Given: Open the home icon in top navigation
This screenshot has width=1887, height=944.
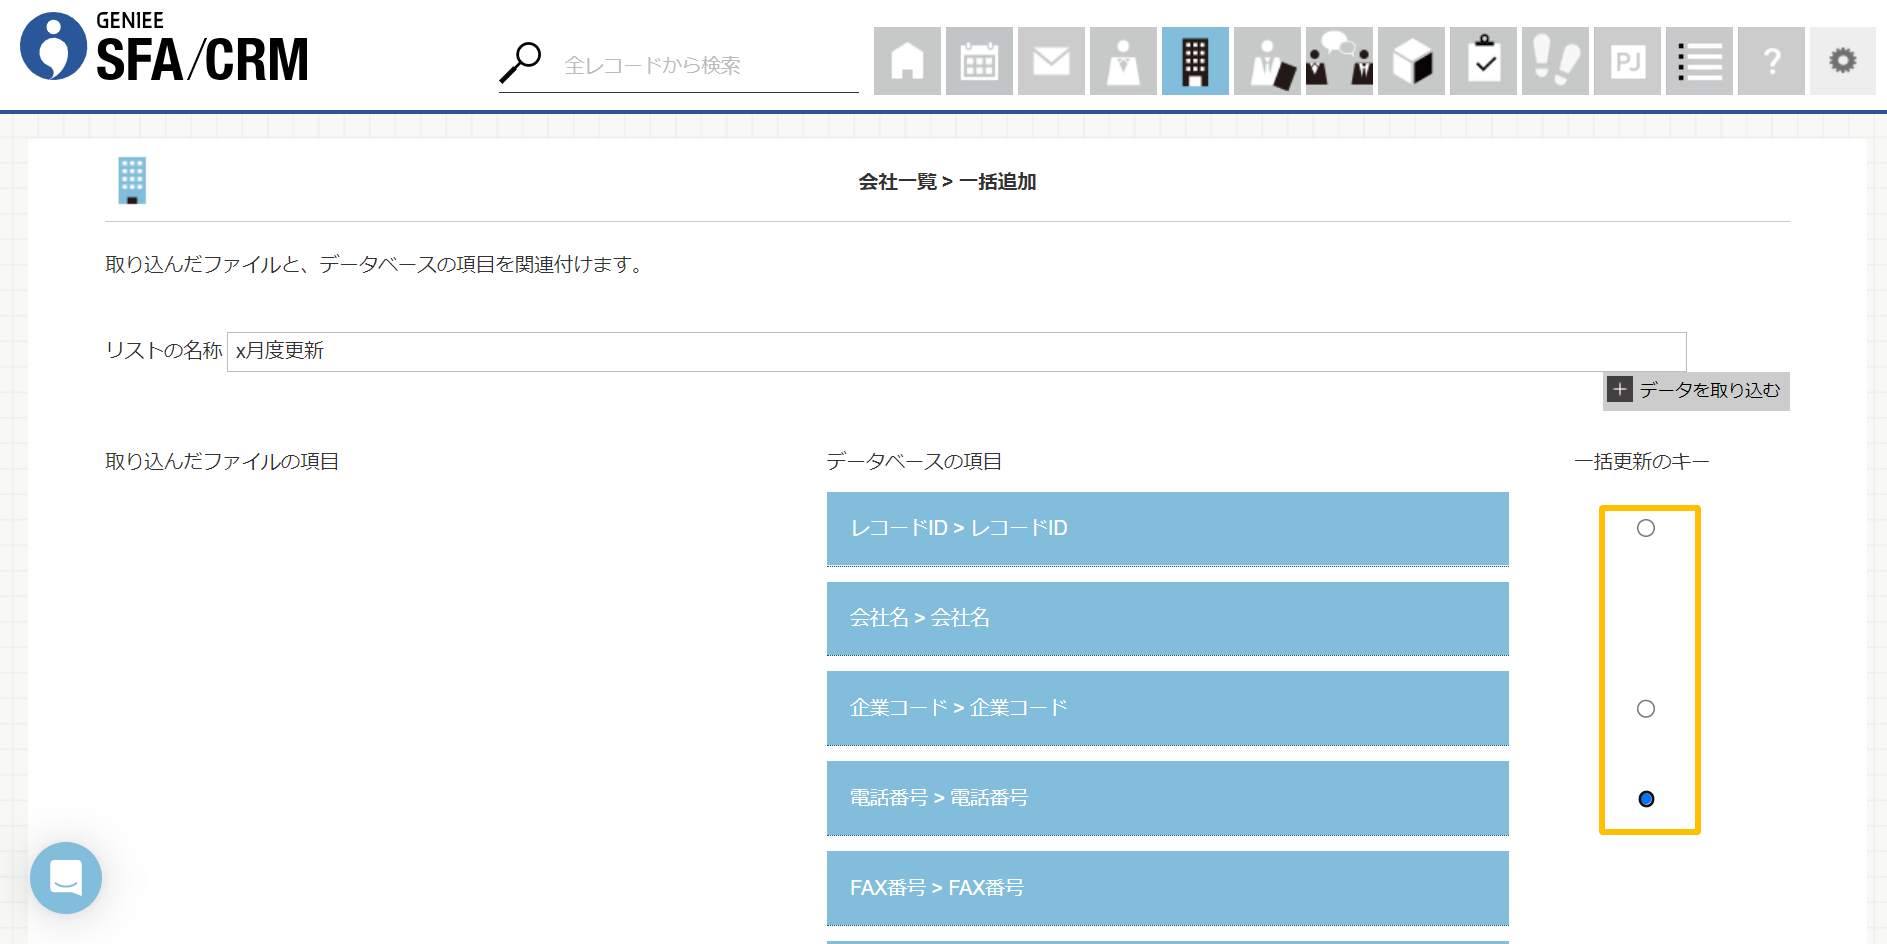Looking at the screenshot, I should point(907,62).
